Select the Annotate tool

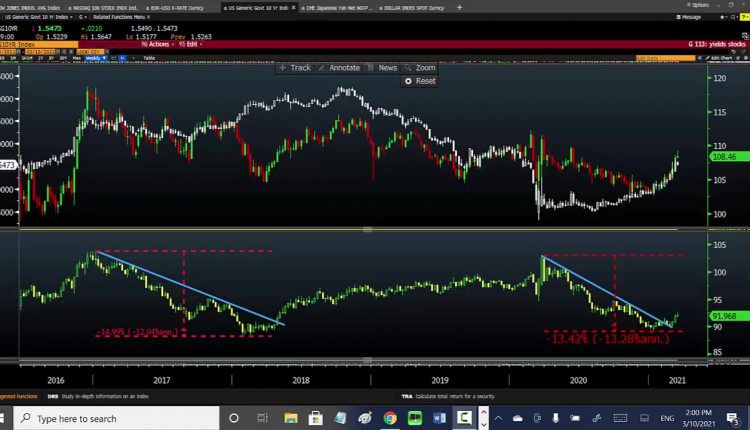tap(339, 67)
